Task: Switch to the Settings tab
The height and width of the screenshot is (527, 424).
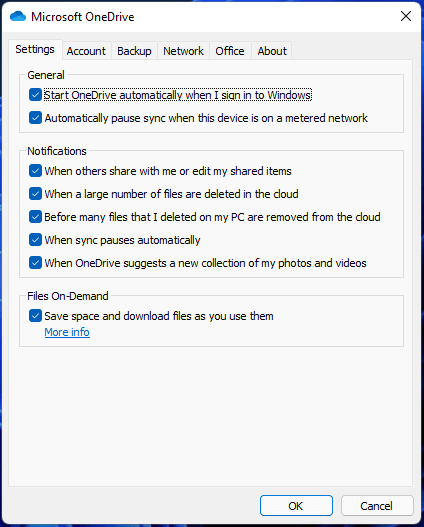Action: point(35,49)
